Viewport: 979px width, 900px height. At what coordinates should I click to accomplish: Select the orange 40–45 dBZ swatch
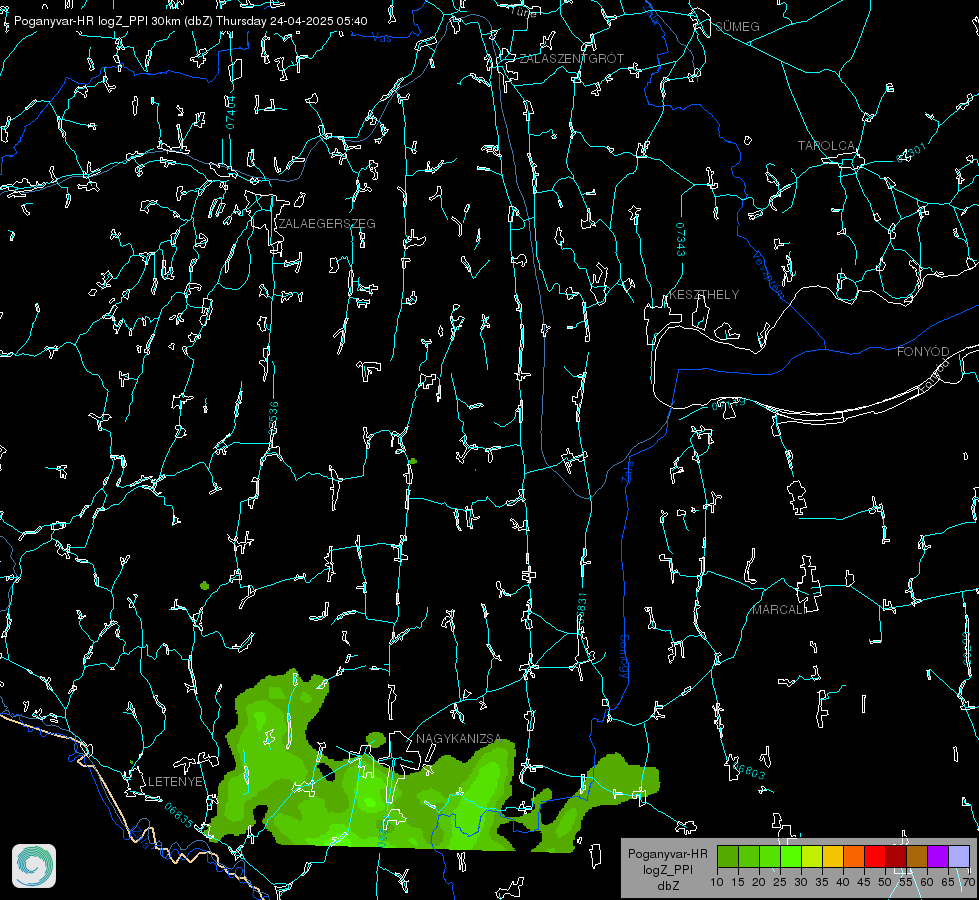[x=854, y=856]
